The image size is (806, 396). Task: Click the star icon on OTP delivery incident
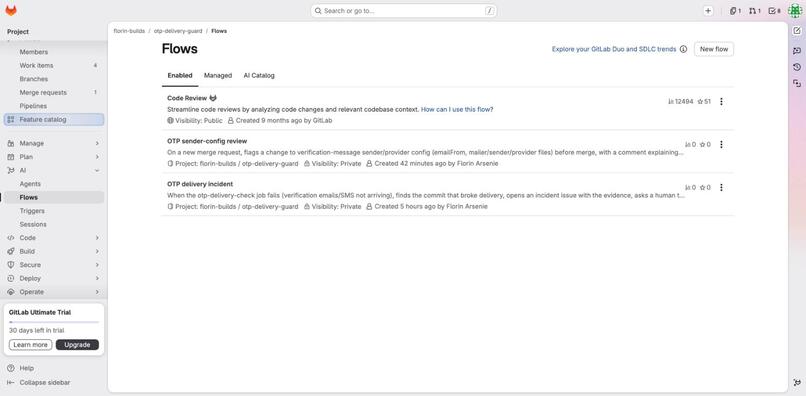pos(702,188)
